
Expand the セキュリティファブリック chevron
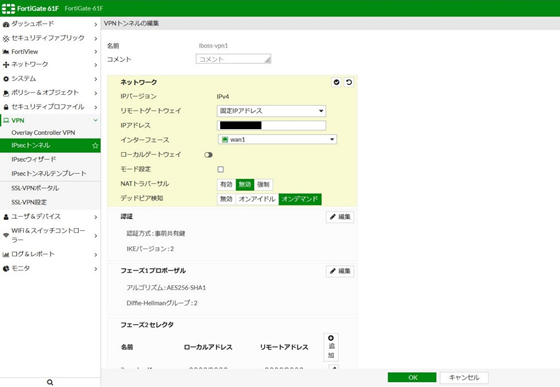(95, 39)
